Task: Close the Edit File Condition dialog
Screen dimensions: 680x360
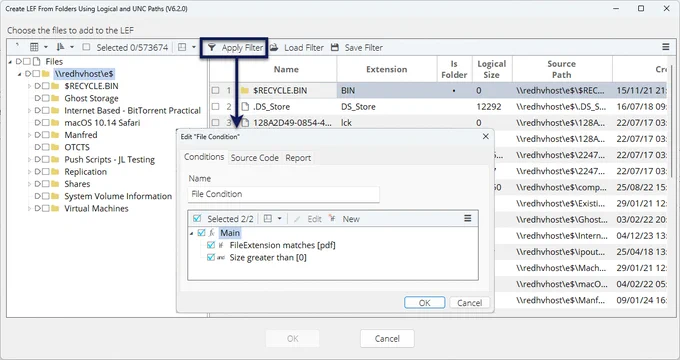Action: pyautogui.click(x=486, y=136)
